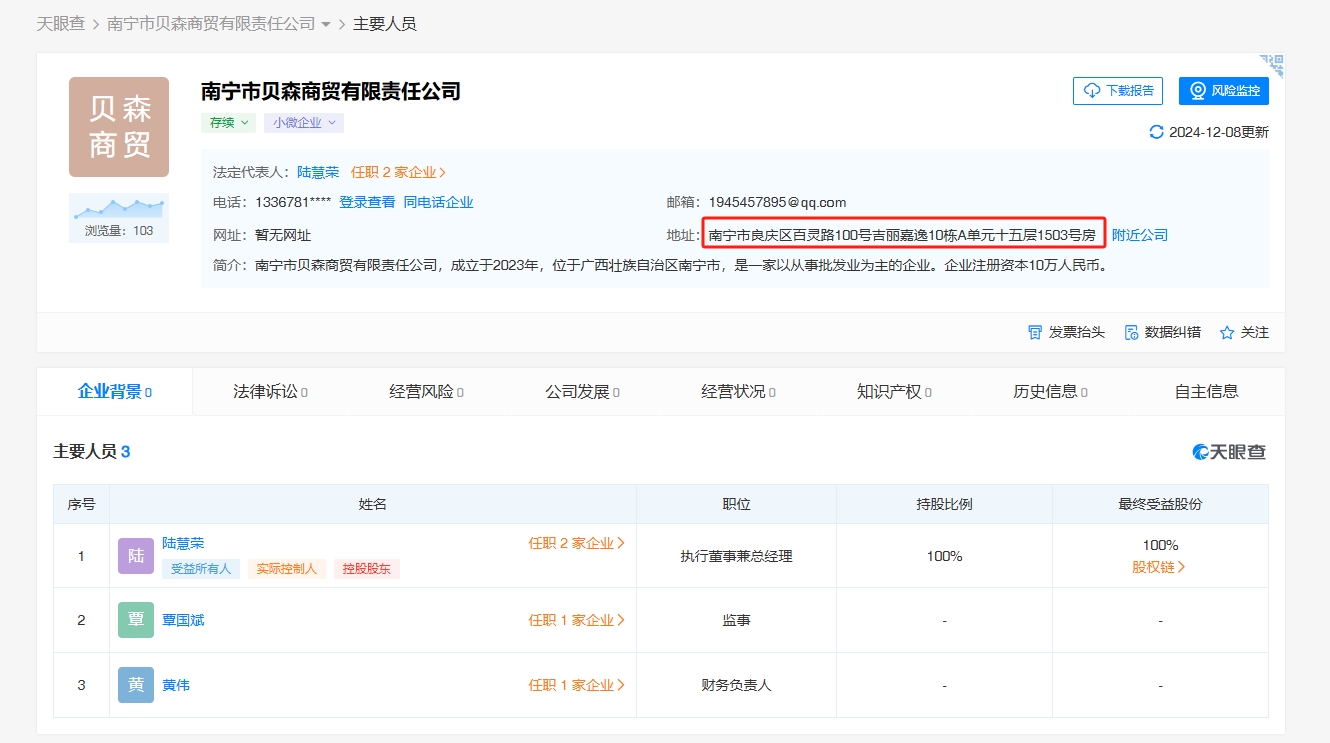Open the 附近公司 link

pos(1139,234)
